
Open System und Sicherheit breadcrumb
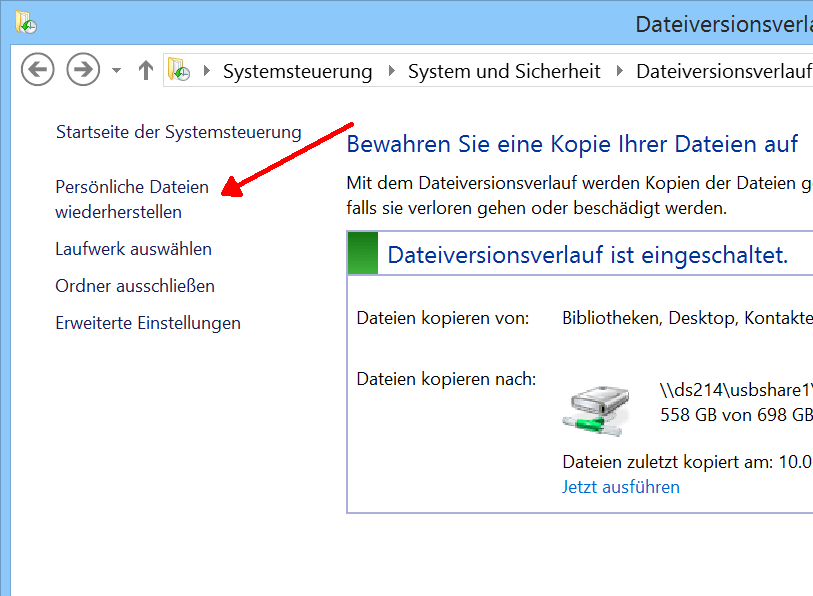504,72
